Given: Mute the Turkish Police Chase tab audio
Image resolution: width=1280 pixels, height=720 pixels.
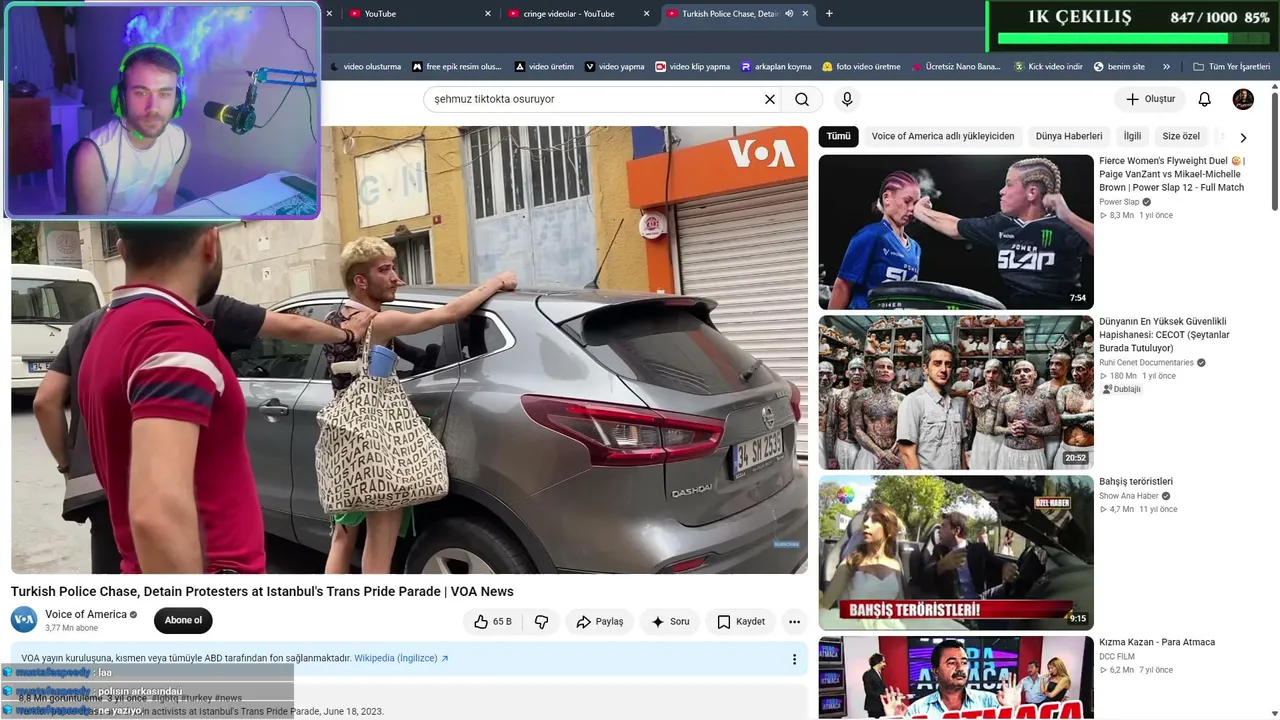Looking at the screenshot, I should pos(789,14).
